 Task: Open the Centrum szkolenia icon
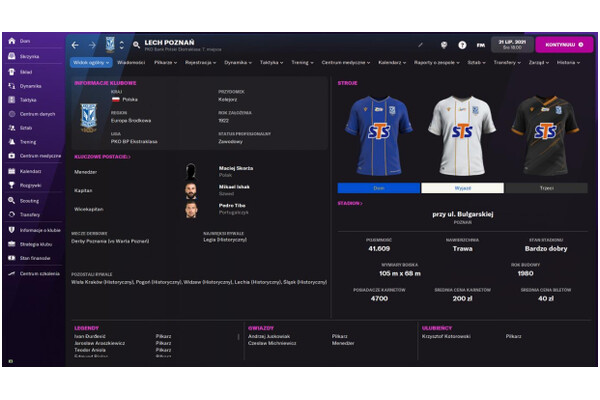tap(11, 273)
